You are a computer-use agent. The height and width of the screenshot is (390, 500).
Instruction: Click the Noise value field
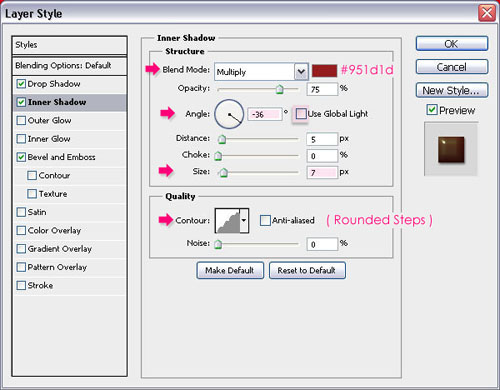(x=322, y=244)
